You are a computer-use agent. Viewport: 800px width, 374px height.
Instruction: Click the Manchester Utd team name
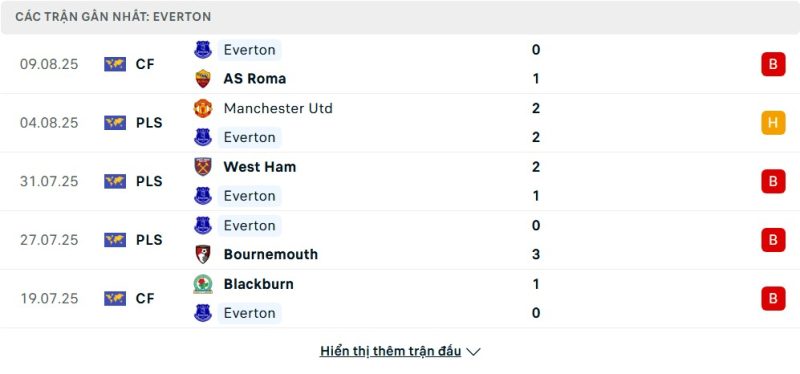[x=278, y=108]
